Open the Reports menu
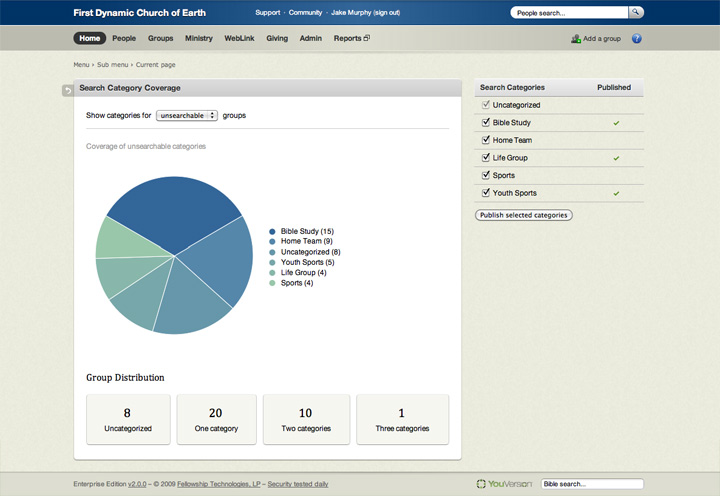 point(347,38)
